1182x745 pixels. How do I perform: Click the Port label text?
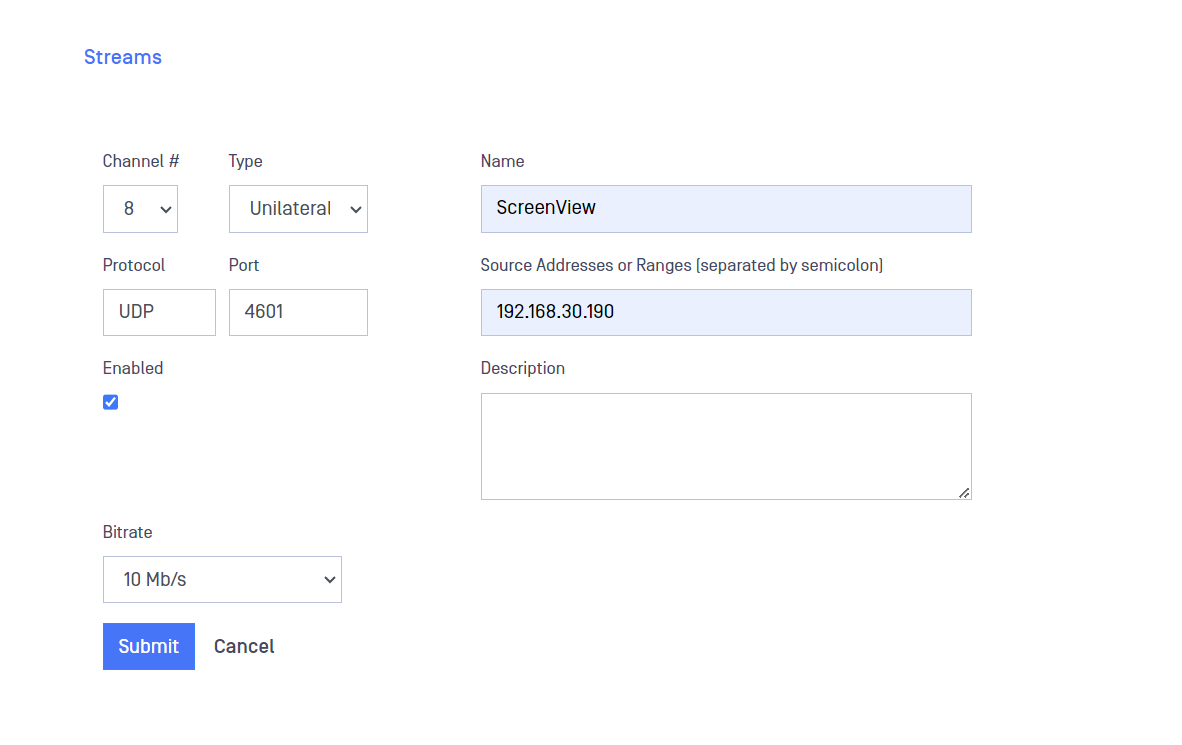[243, 265]
